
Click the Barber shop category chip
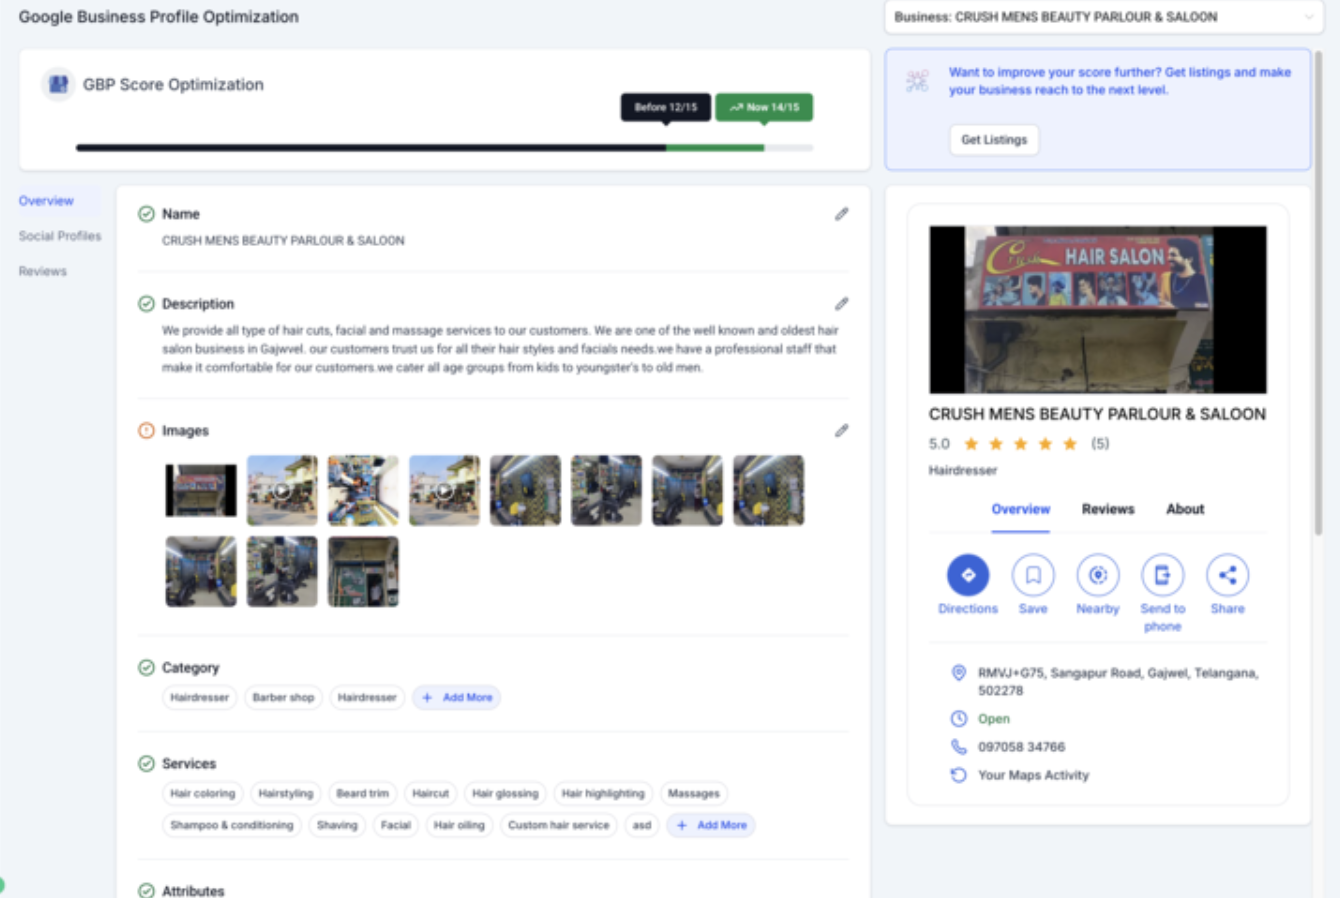tap(283, 698)
